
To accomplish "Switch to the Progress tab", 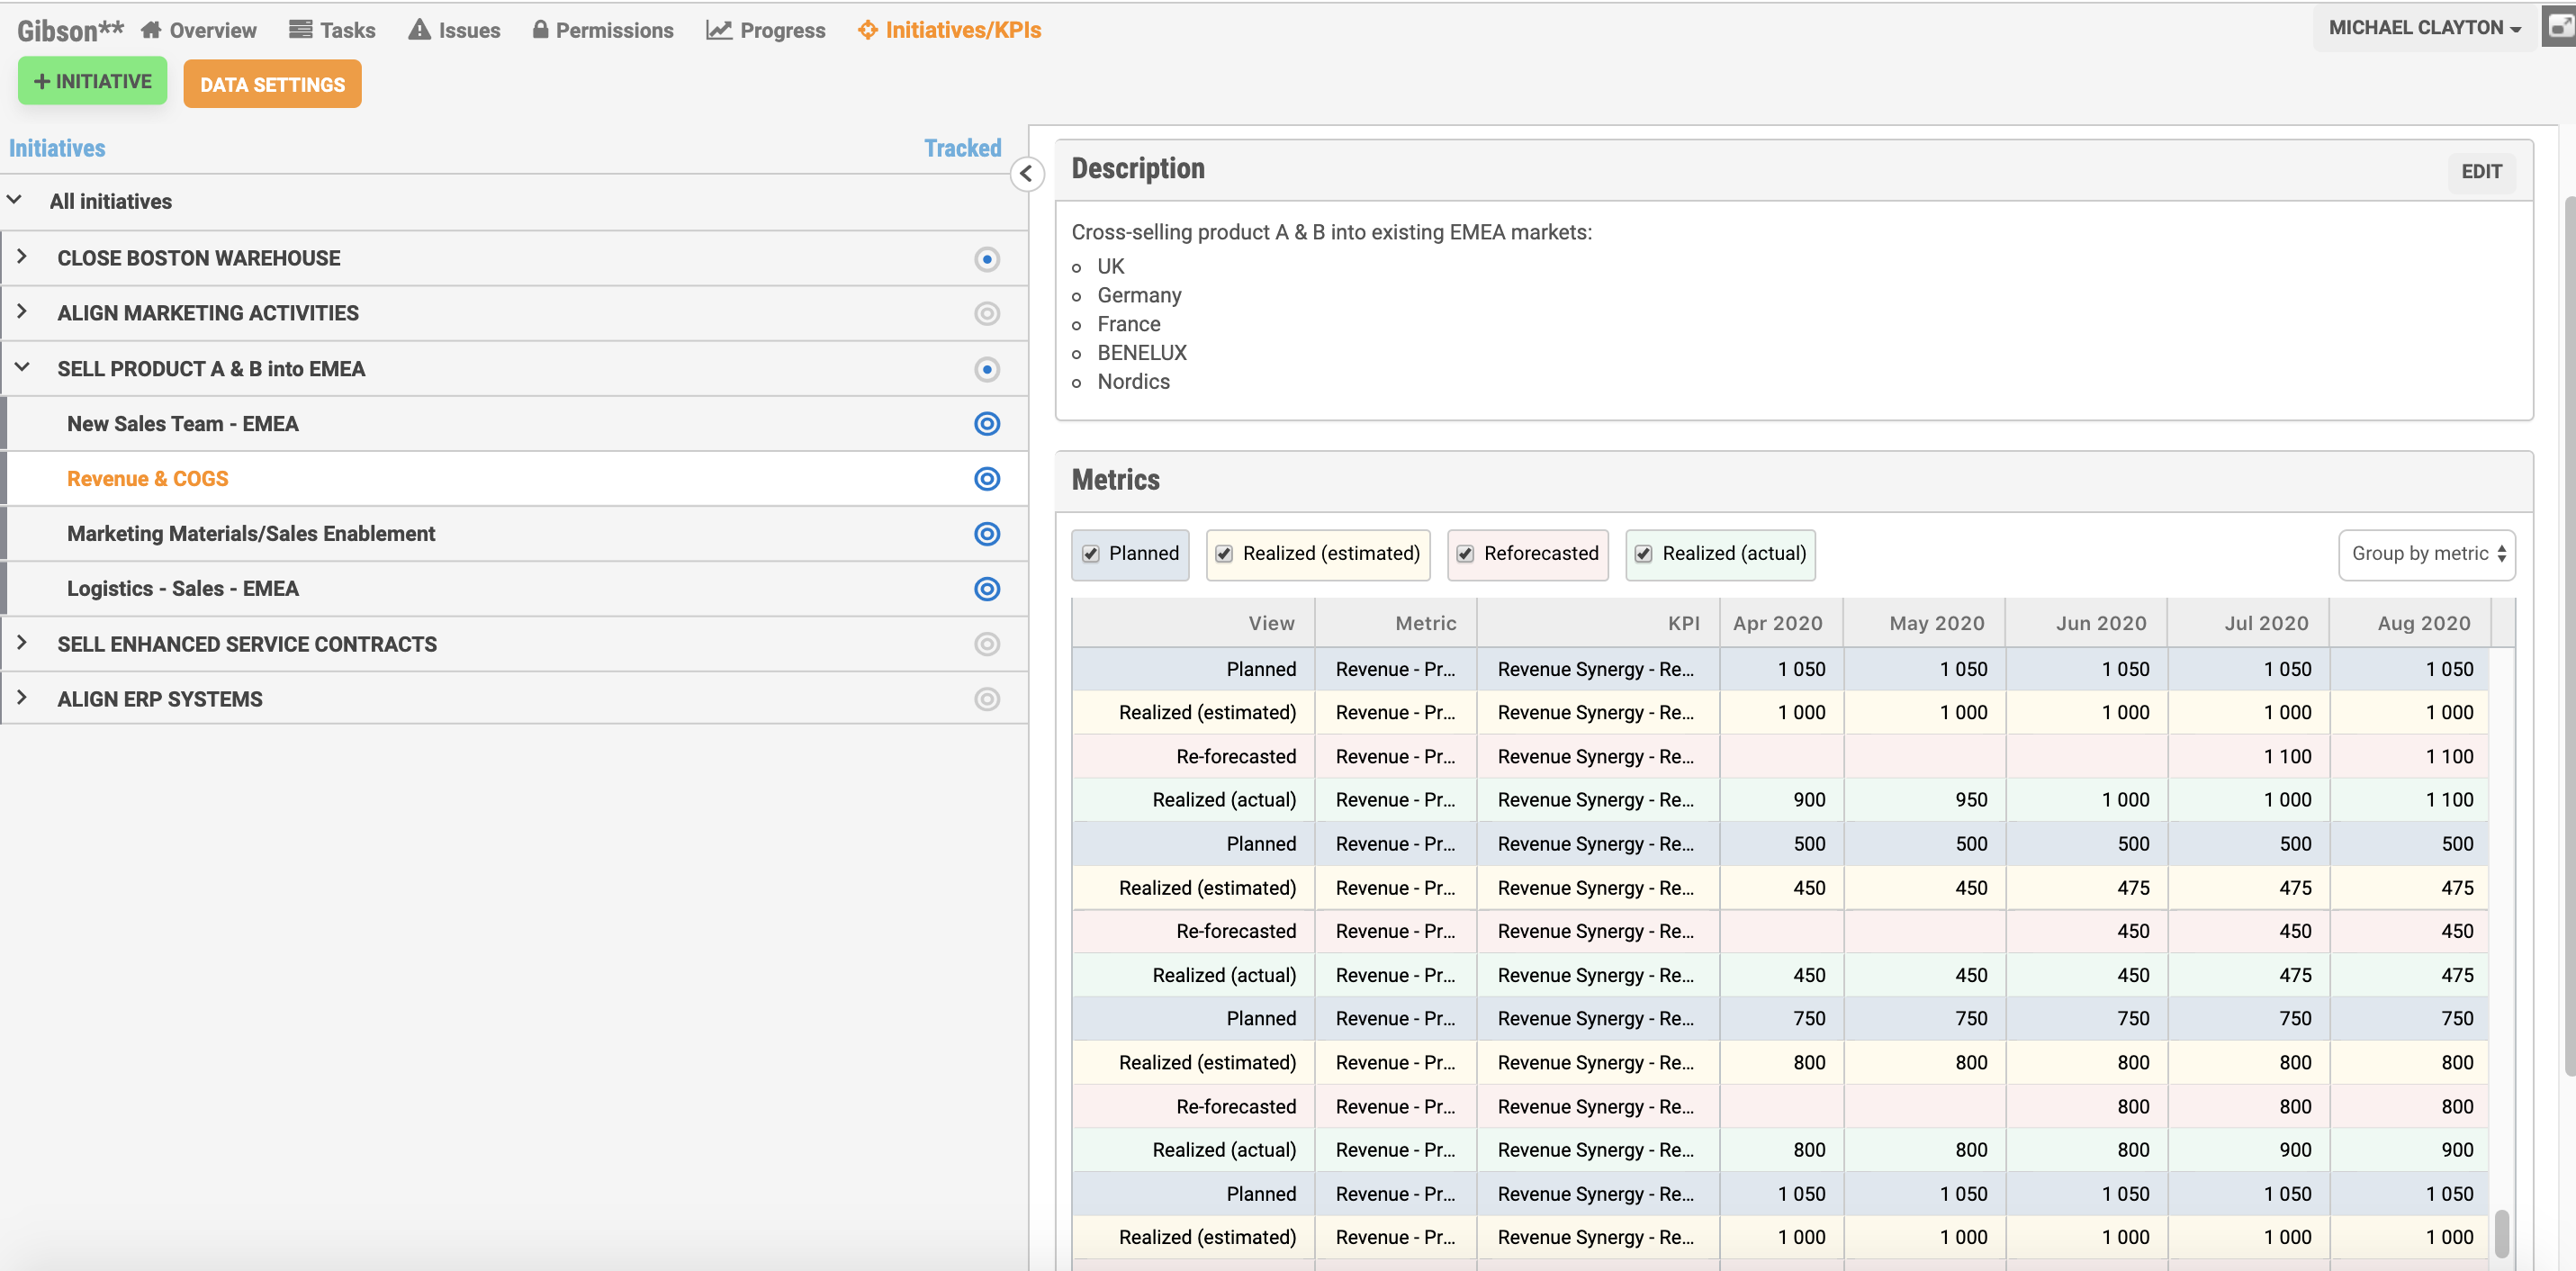I will tap(766, 30).
